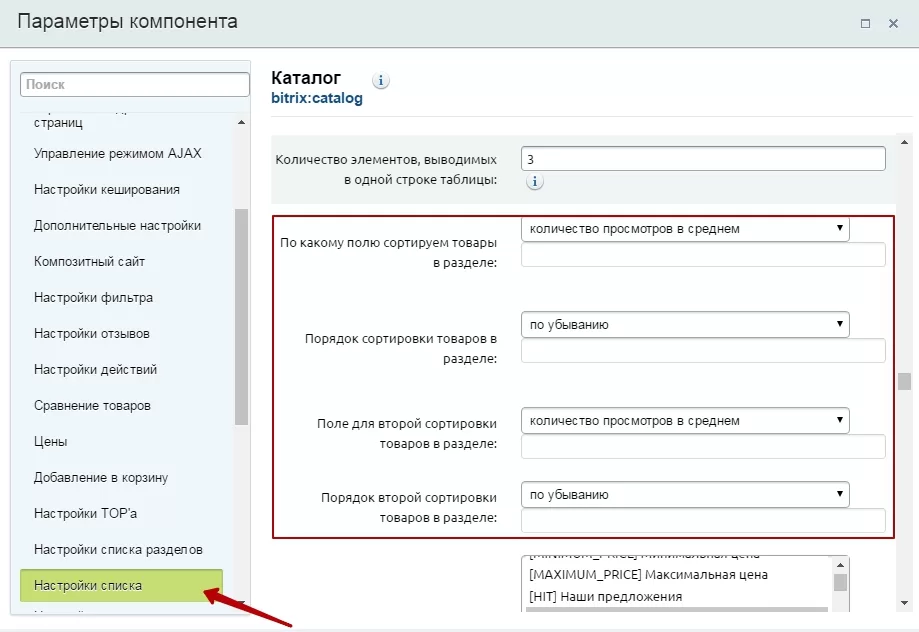This screenshot has height=632, width=919.
Task: Open the first sort field dropdown in section
Action: tap(685, 229)
